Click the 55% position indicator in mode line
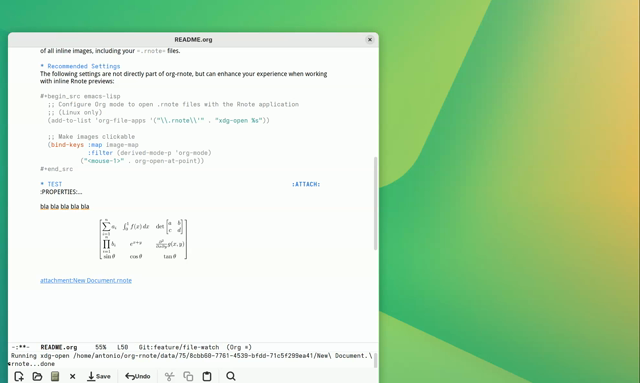 click(100, 347)
